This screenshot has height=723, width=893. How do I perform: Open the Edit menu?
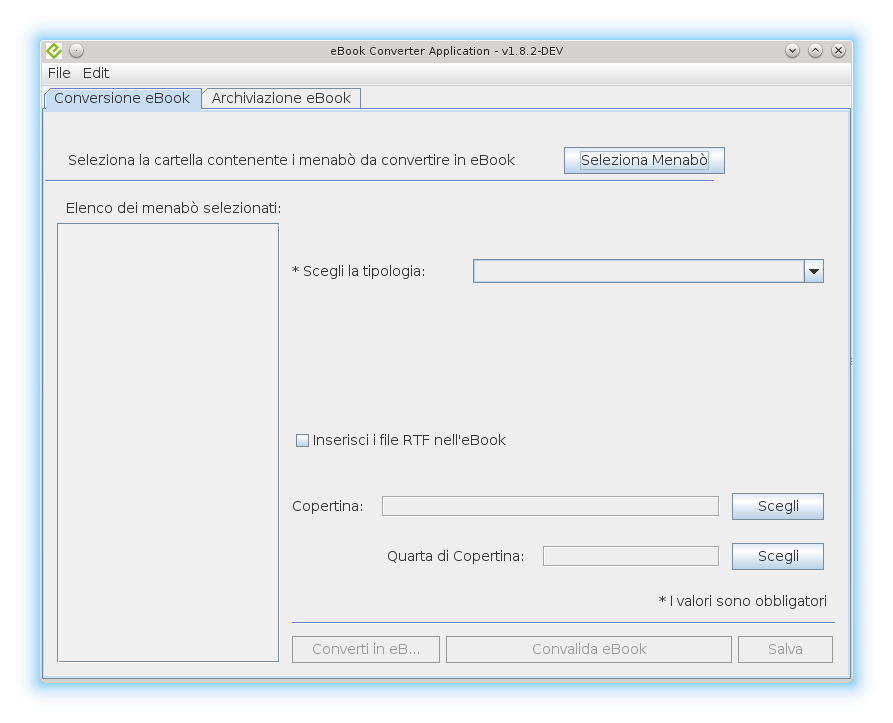coord(96,73)
